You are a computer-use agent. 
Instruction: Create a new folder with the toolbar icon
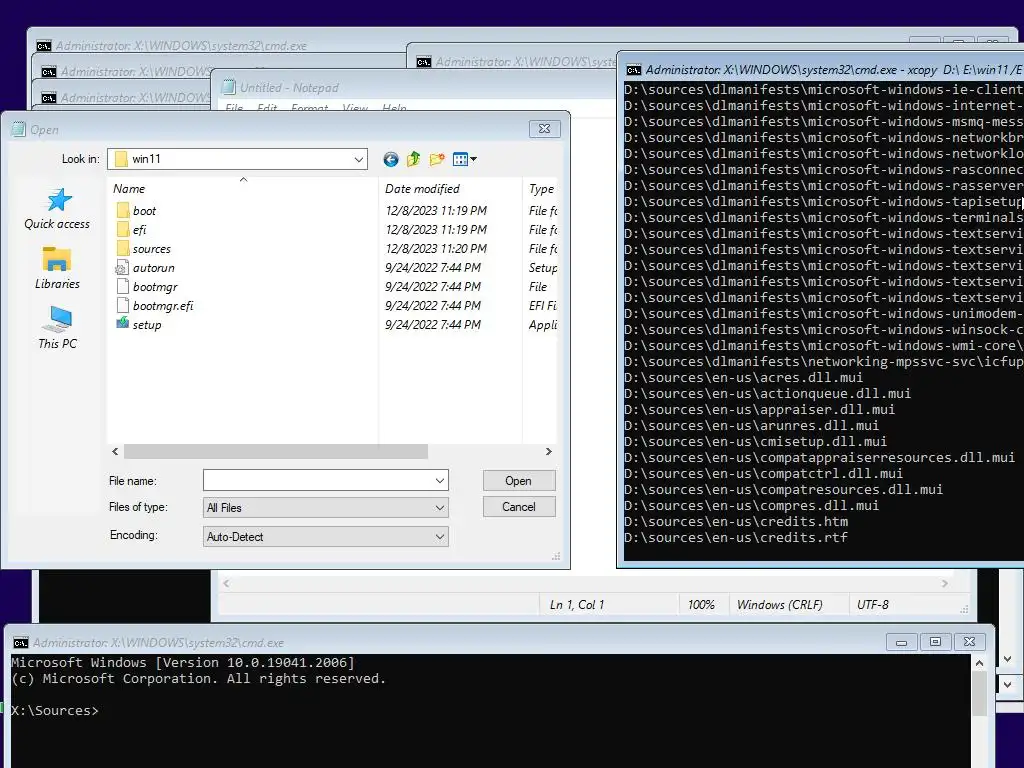tap(437, 159)
